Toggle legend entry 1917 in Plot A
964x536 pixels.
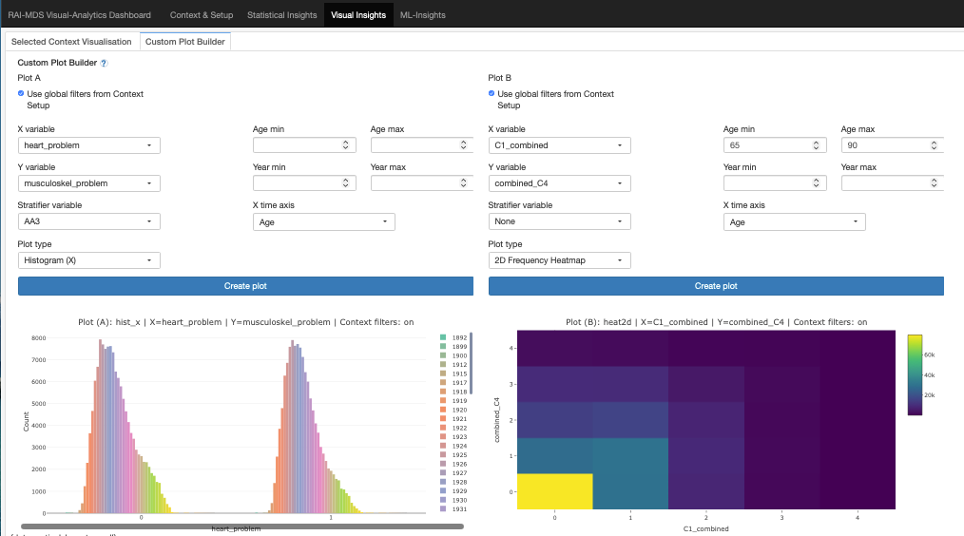pyautogui.click(x=454, y=383)
